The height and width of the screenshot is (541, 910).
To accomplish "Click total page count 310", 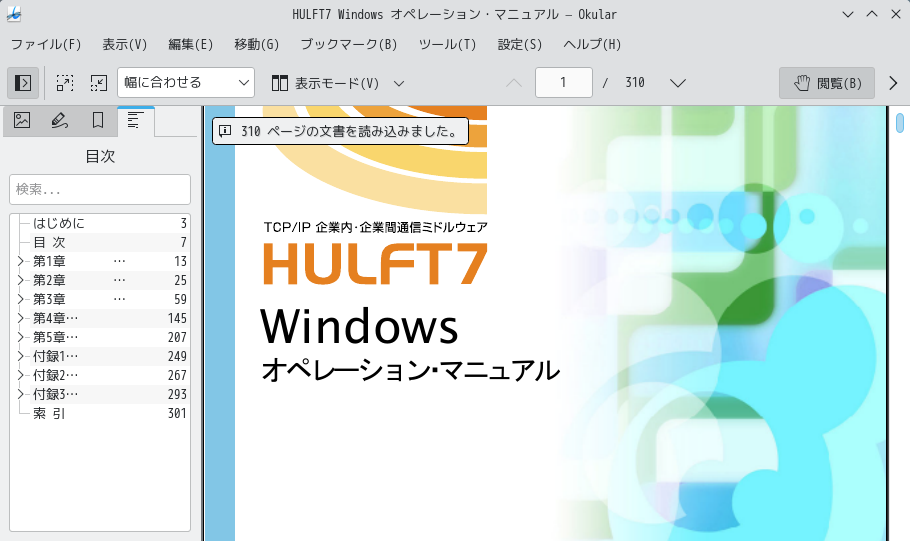I will tap(635, 83).
